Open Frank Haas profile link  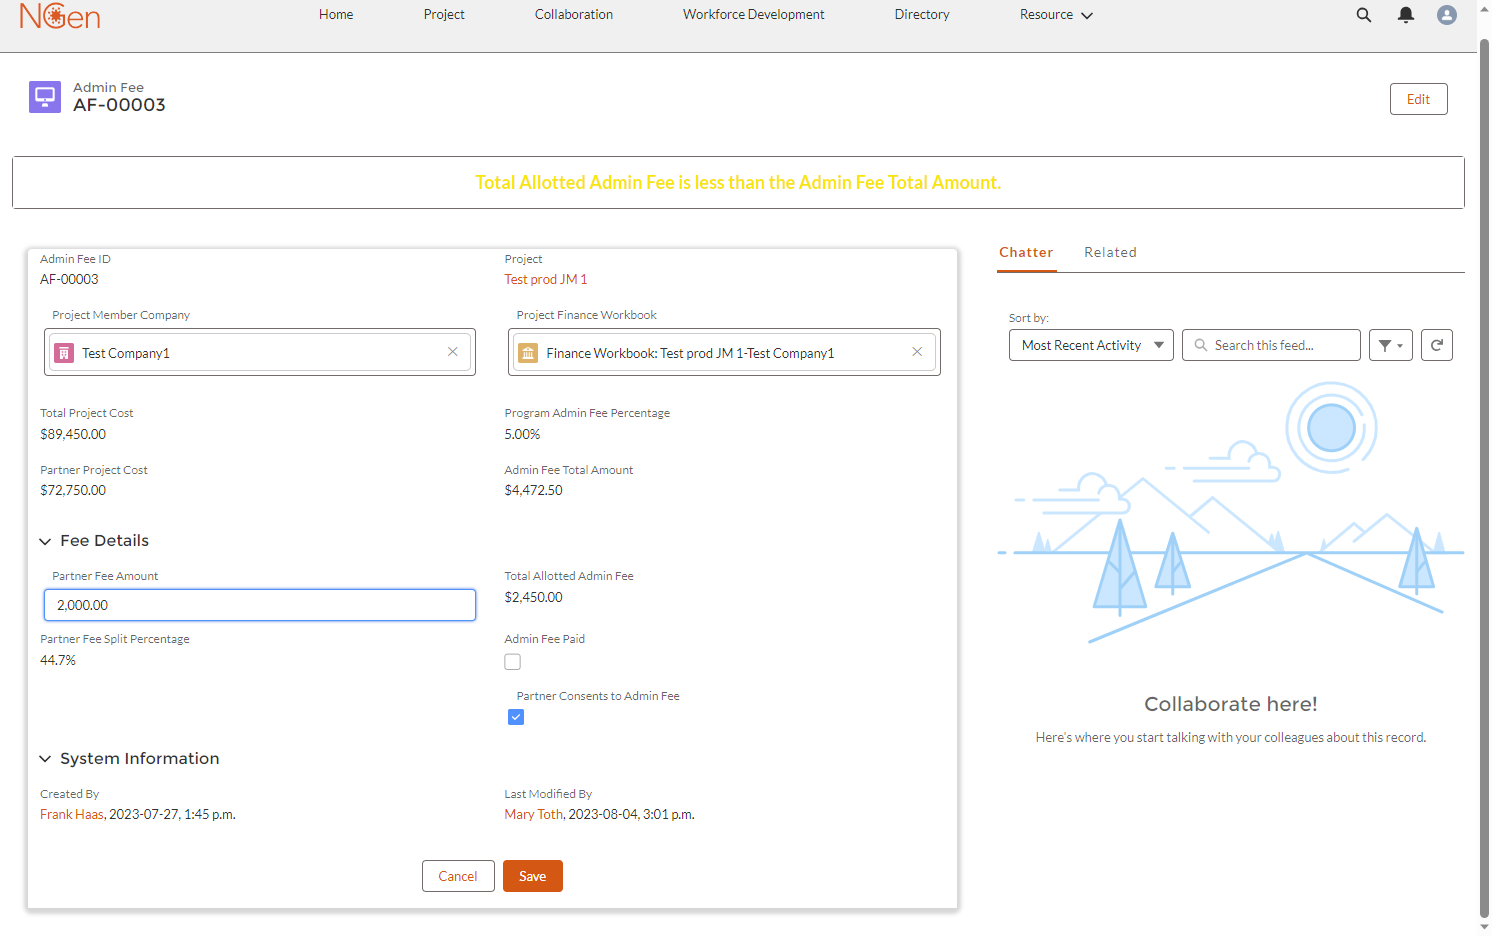pos(72,815)
